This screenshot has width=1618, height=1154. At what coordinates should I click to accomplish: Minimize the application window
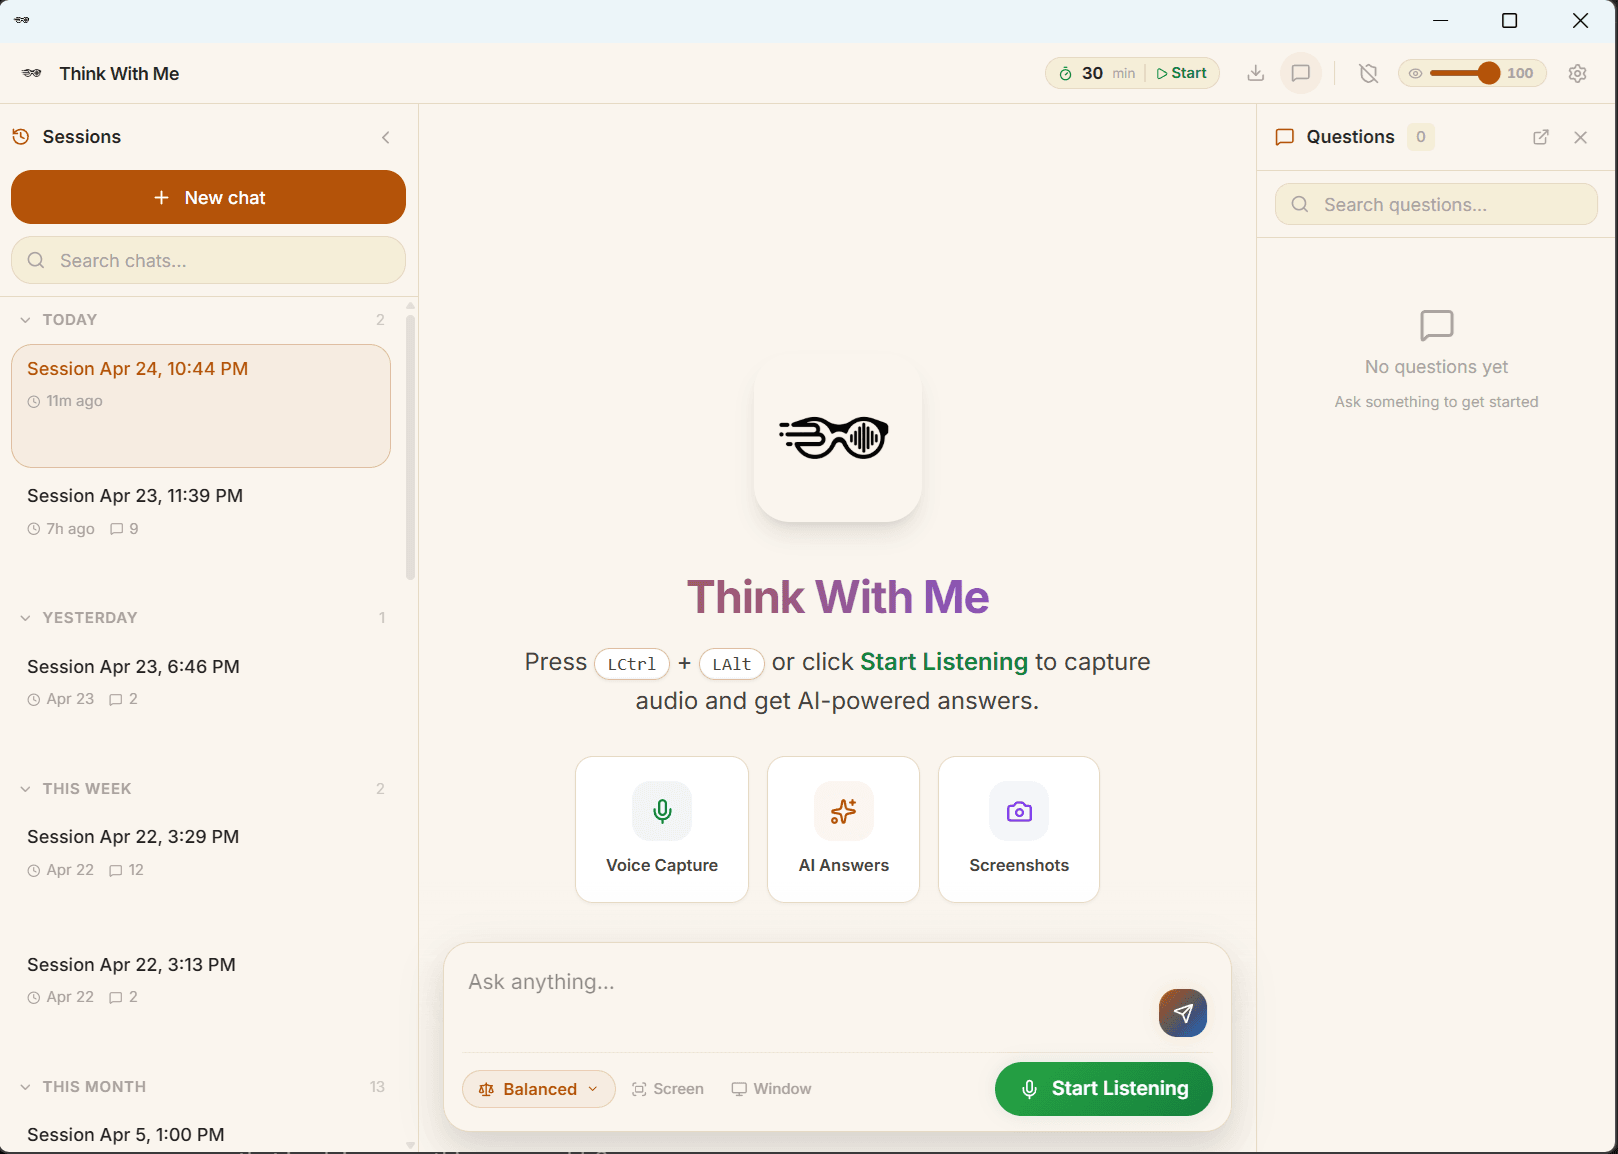tap(1441, 21)
